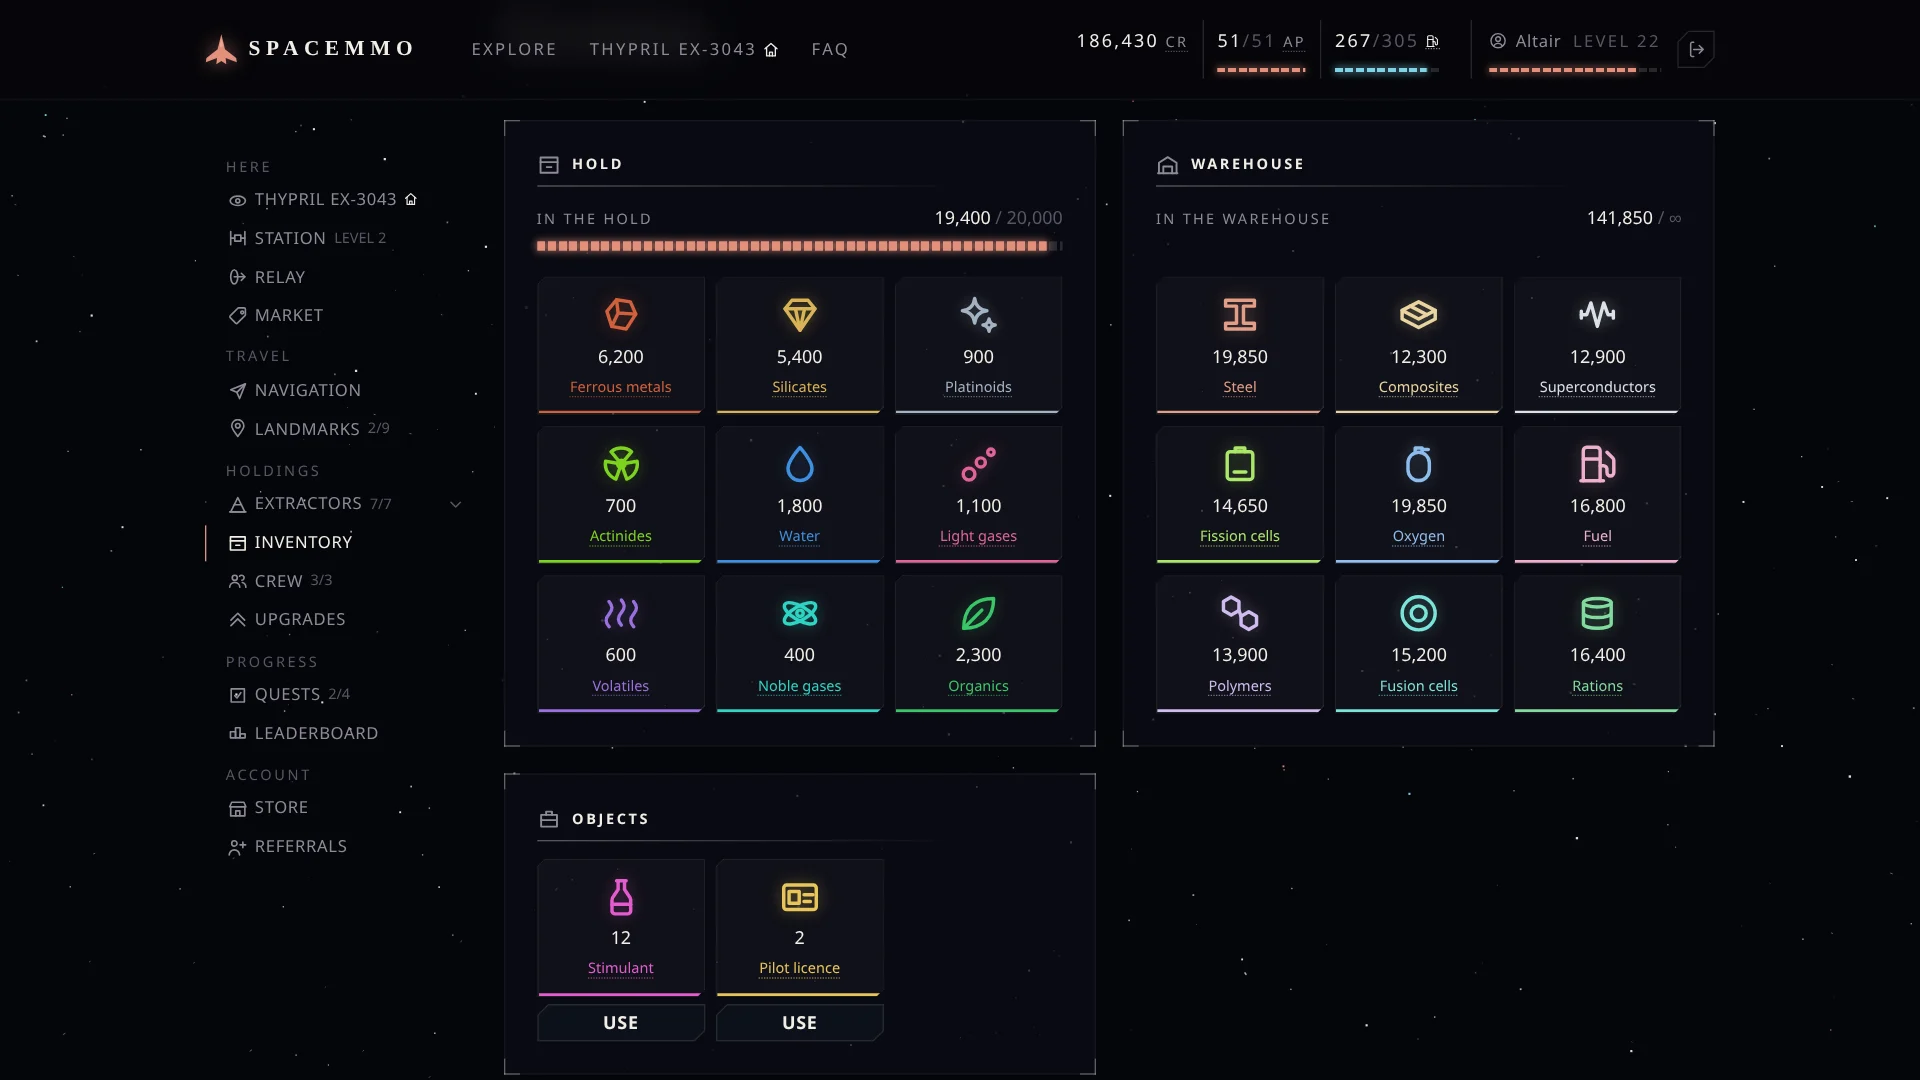This screenshot has width=1920, height=1080.
Task: Click the 186,430 CR credits balance
Action: (1131, 41)
